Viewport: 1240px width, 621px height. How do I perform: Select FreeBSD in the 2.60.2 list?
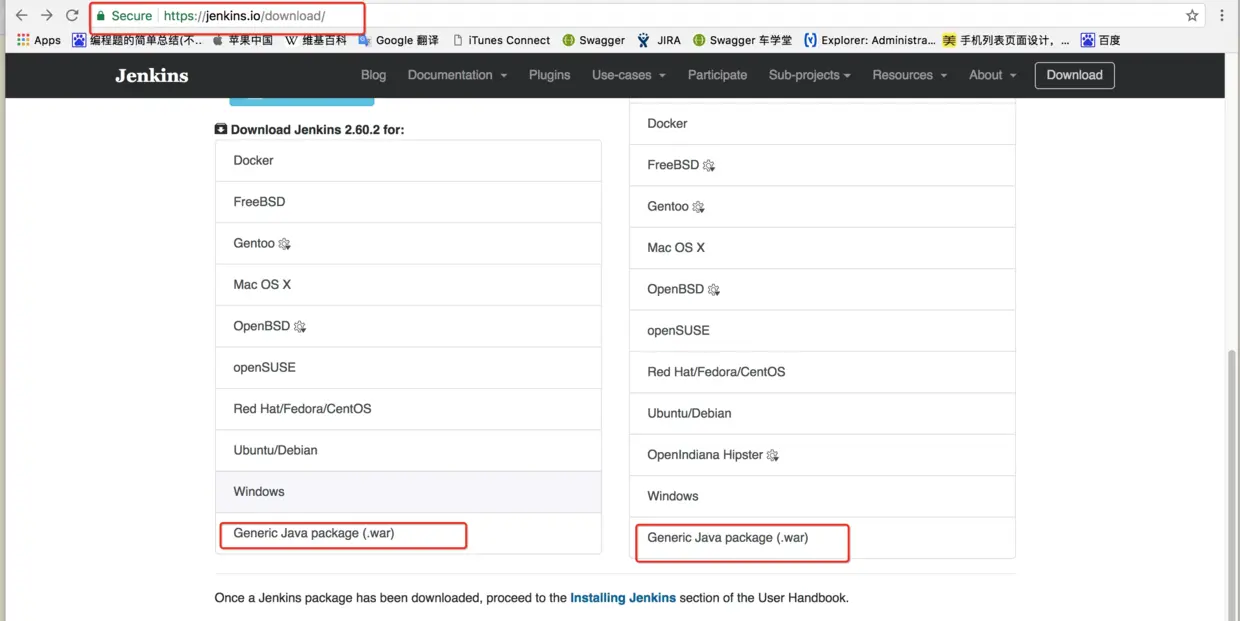click(x=408, y=202)
